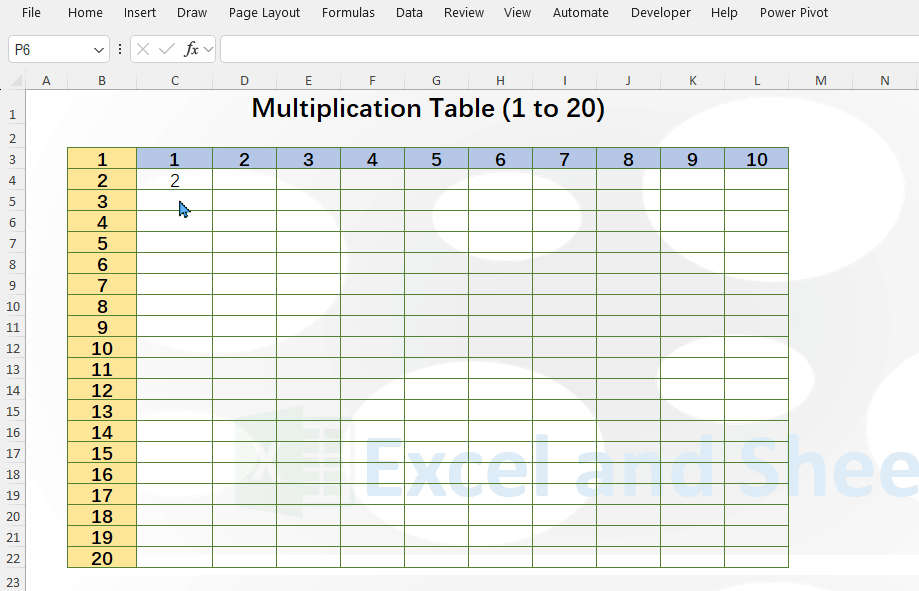Switch to the Data tab
The height and width of the screenshot is (591, 919).
click(x=408, y=13)
